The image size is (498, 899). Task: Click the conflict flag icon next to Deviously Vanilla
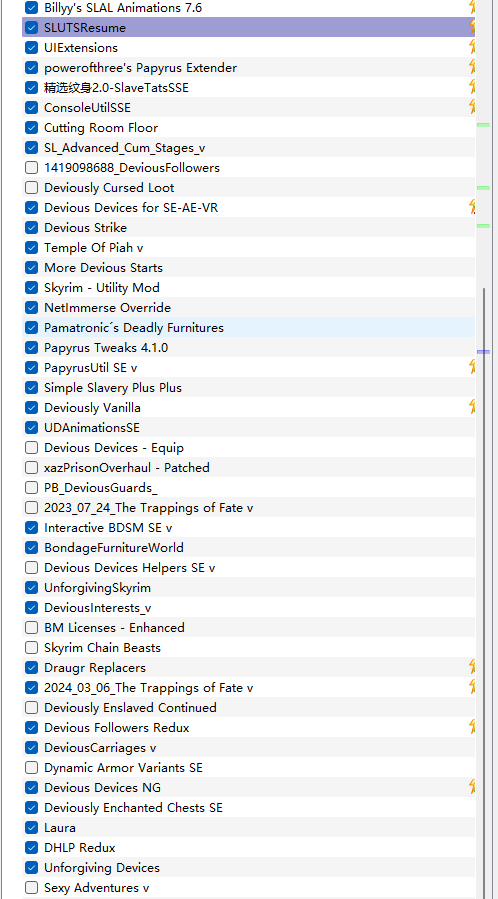472,408
